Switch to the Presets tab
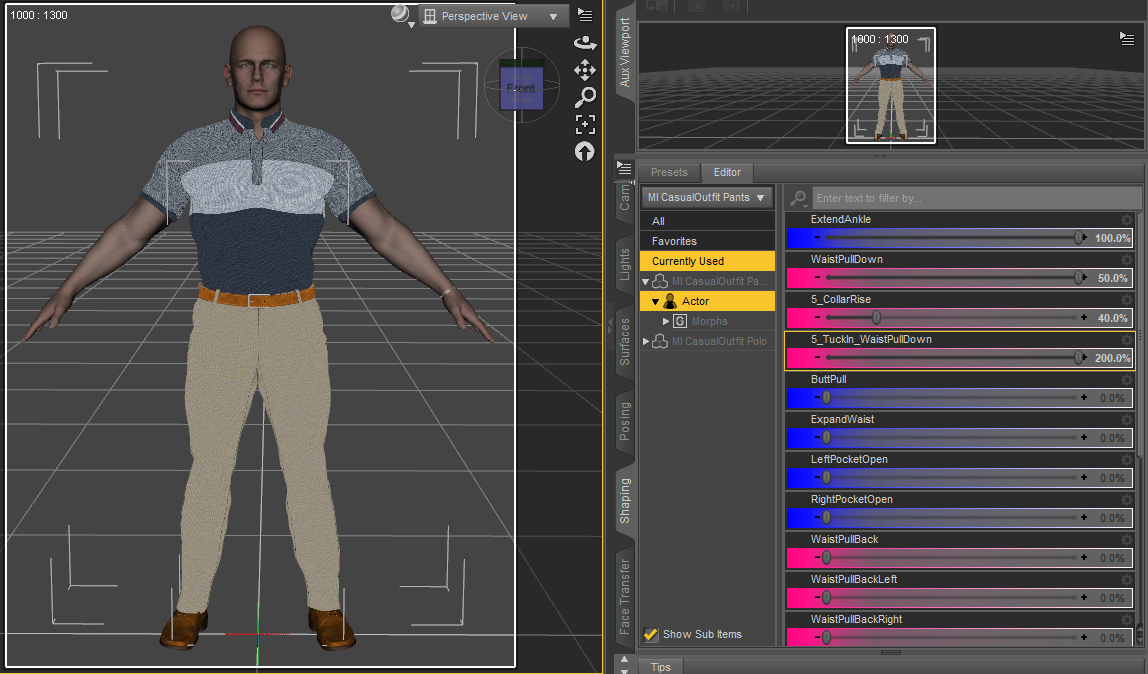This screenshot has height=674, width=1148. pos(669,173)
